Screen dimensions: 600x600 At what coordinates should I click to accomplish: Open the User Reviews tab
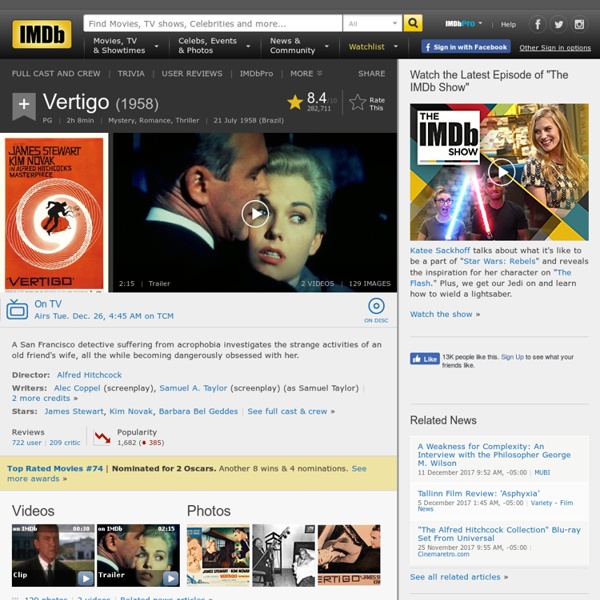pos(192,73)
